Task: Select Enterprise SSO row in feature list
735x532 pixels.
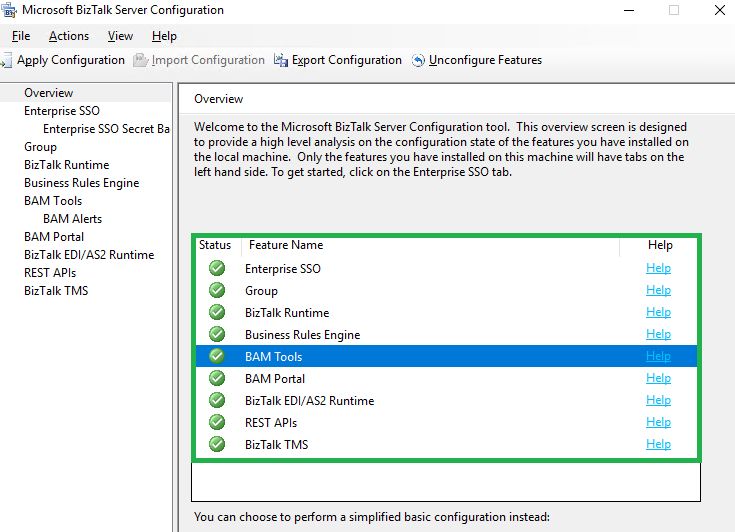Action: coord(446,269)
